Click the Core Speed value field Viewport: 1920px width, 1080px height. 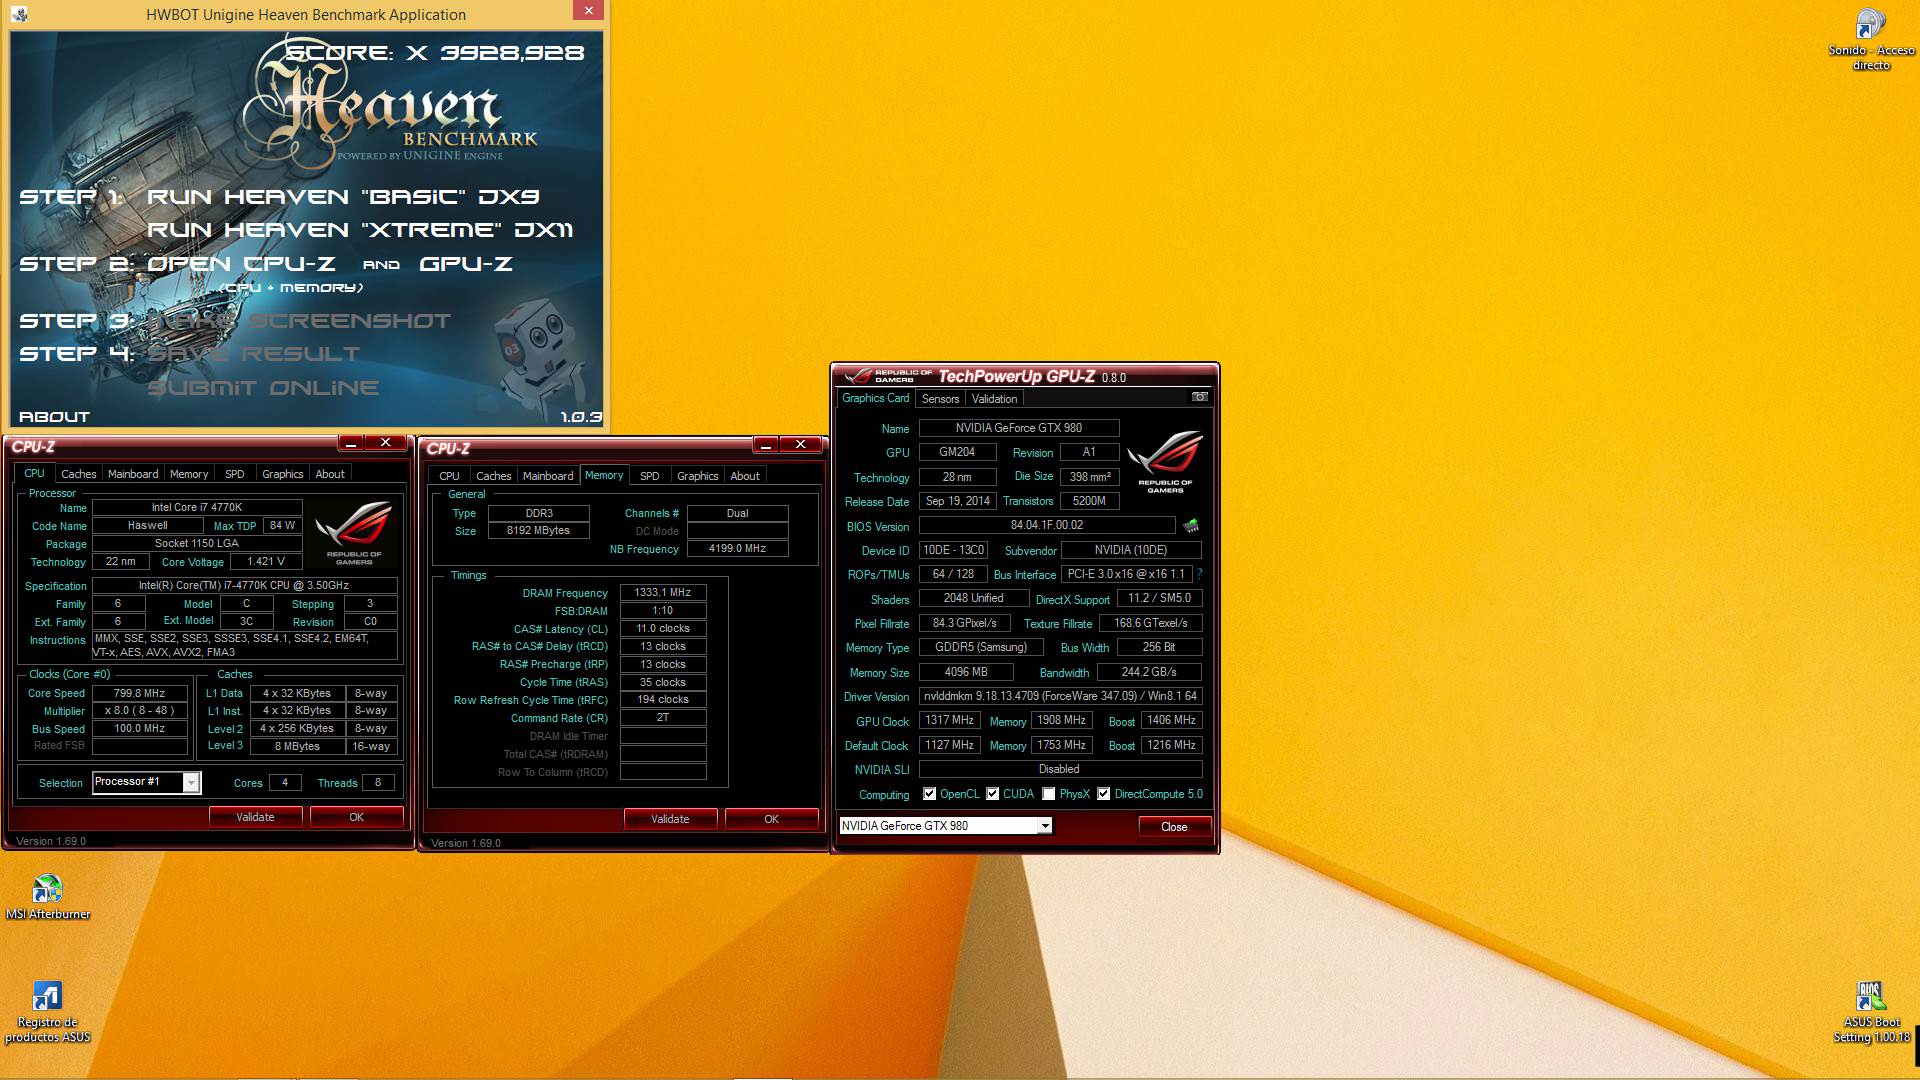pyautogui.click(x=140, y=693)
